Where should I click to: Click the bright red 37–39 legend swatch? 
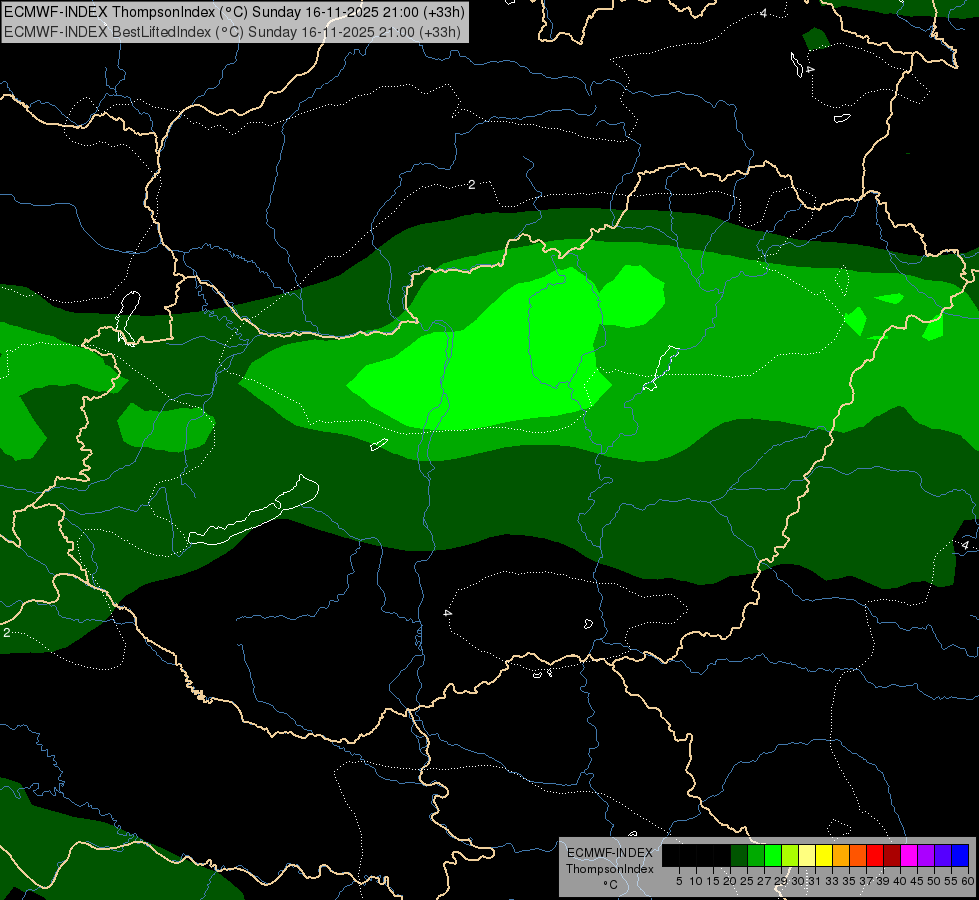pos(875,855)
